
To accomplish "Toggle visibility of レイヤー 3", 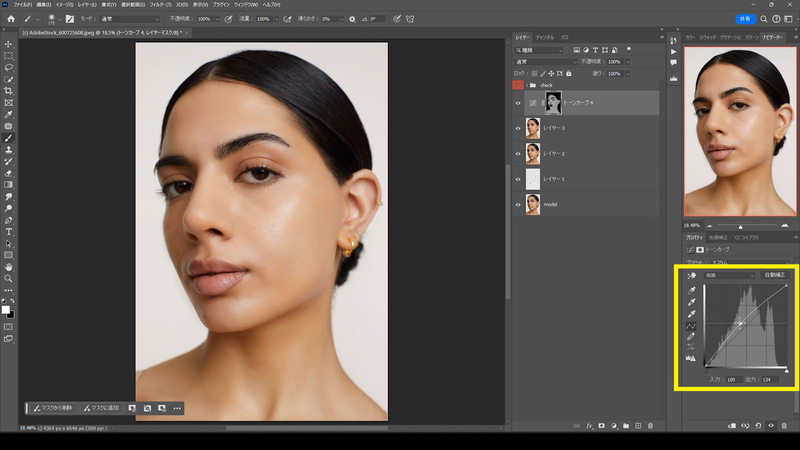I will point(518,128).
